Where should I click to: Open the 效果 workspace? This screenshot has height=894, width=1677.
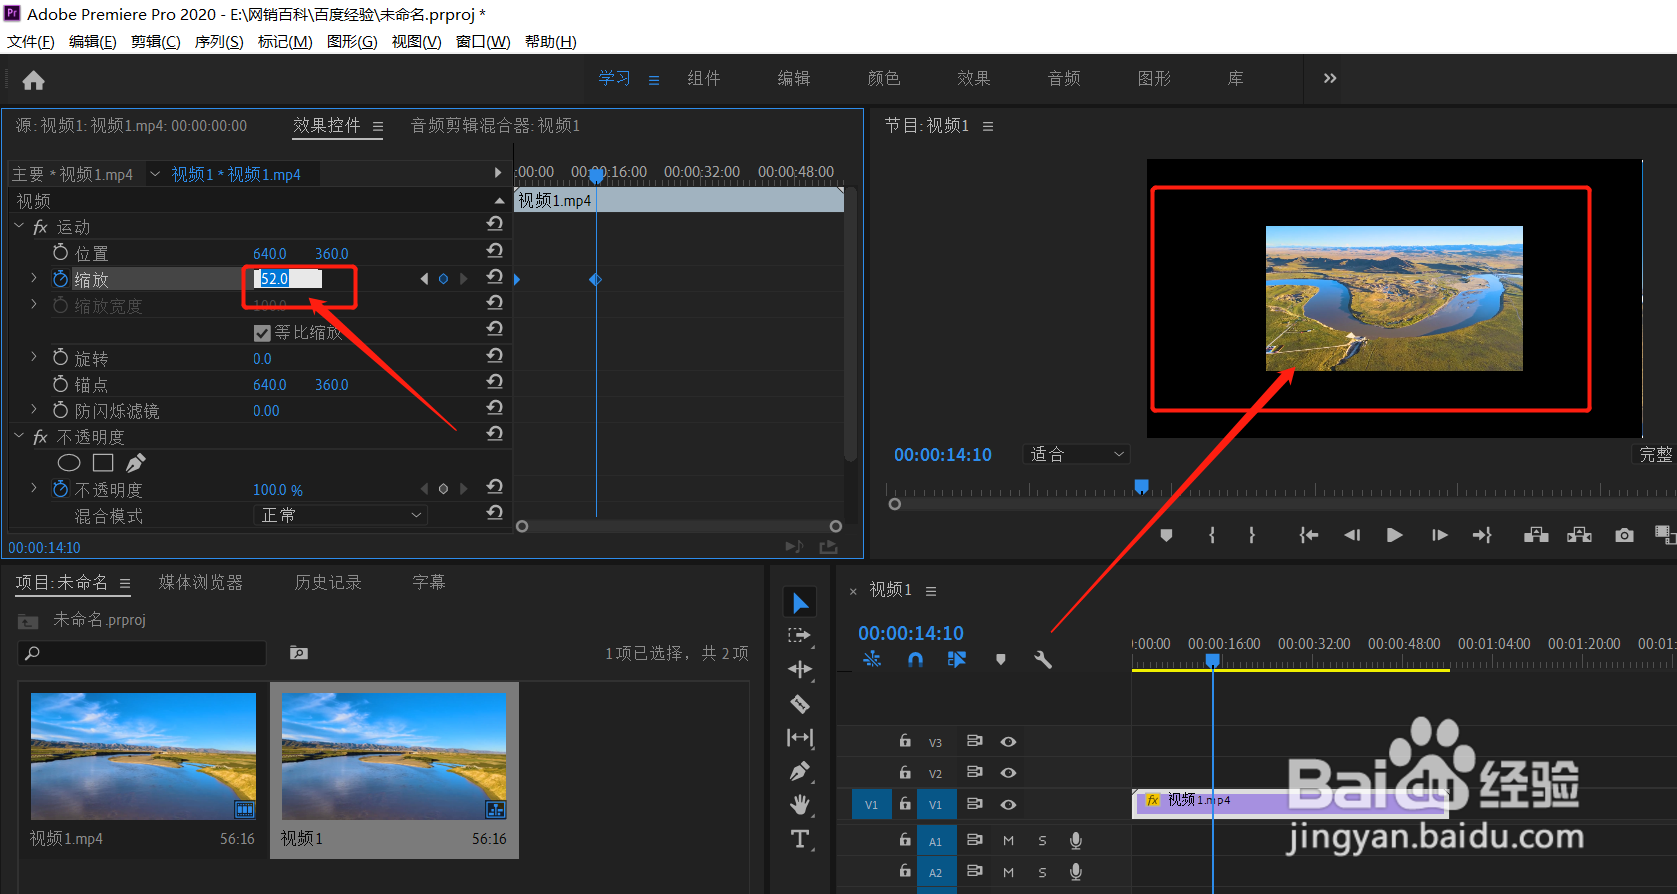click(x=974, y=78)
